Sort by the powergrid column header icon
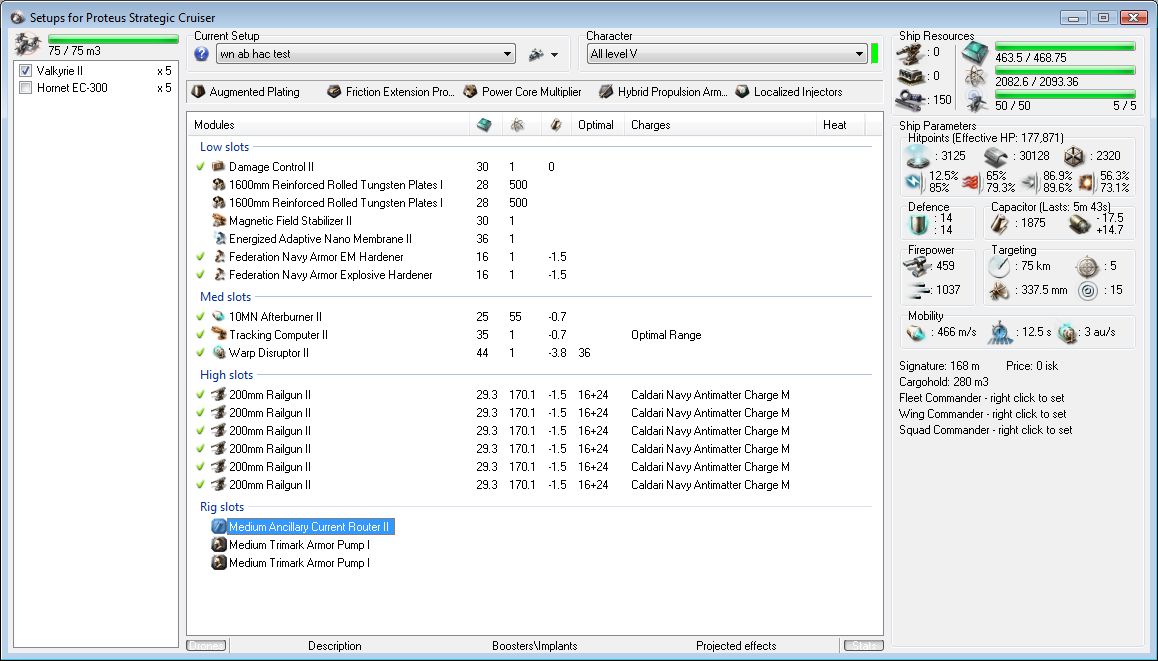 pyautogui.click(x=517, y=125)
